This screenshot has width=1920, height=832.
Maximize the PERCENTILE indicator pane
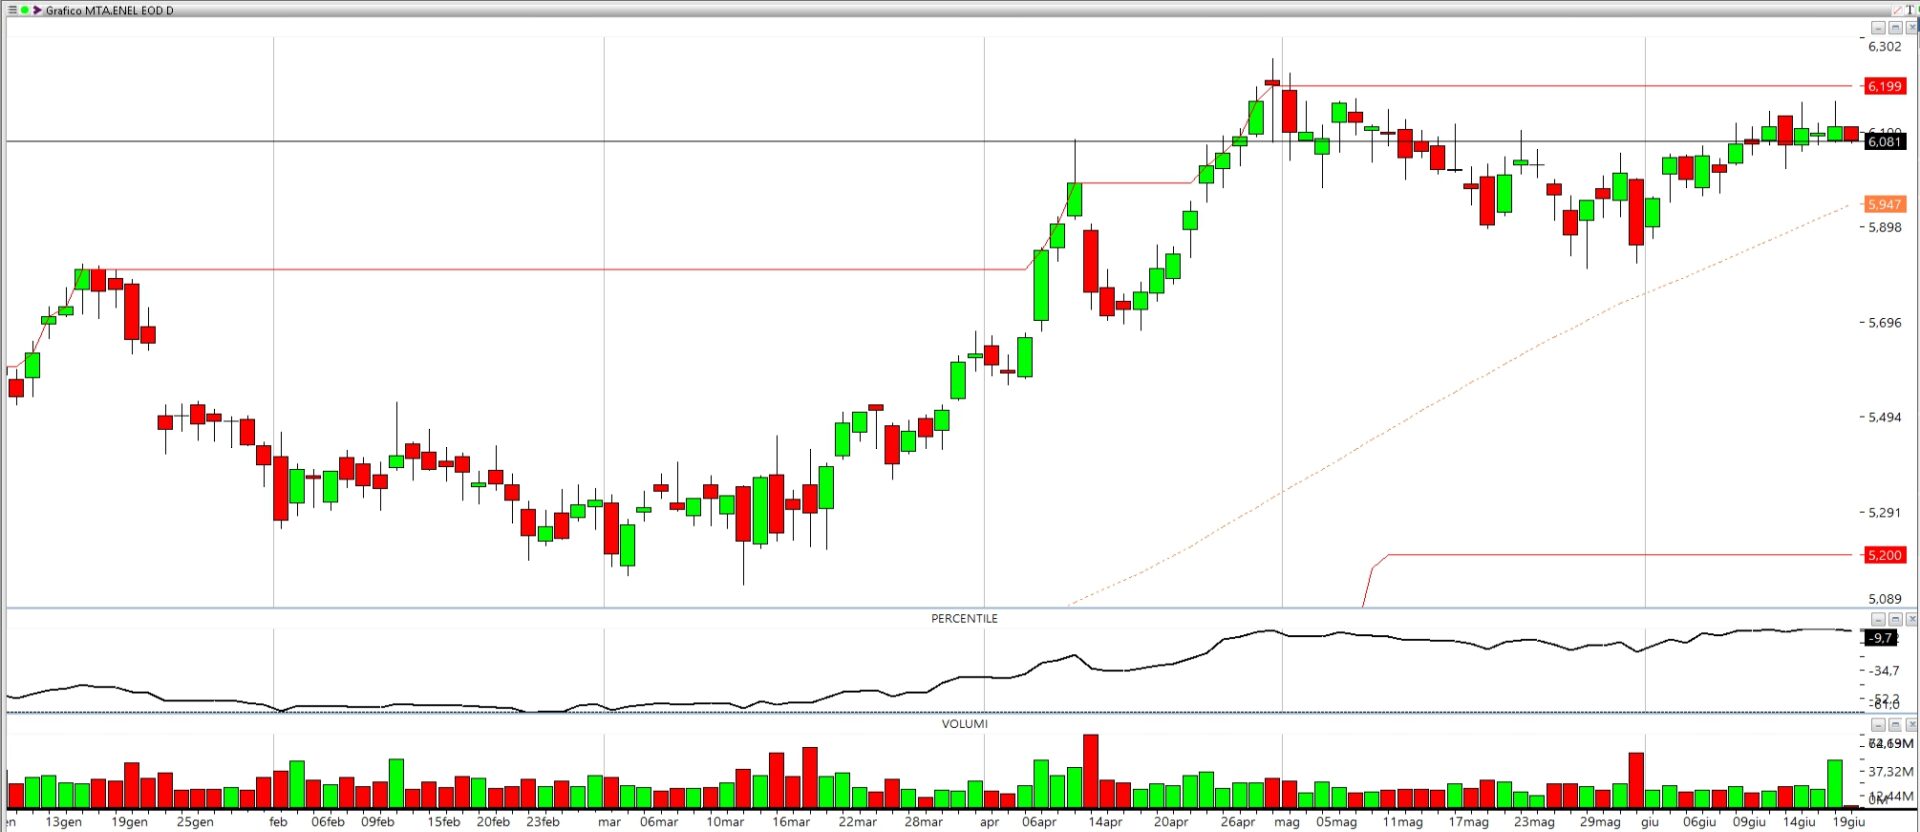[x=1895, y=619]
